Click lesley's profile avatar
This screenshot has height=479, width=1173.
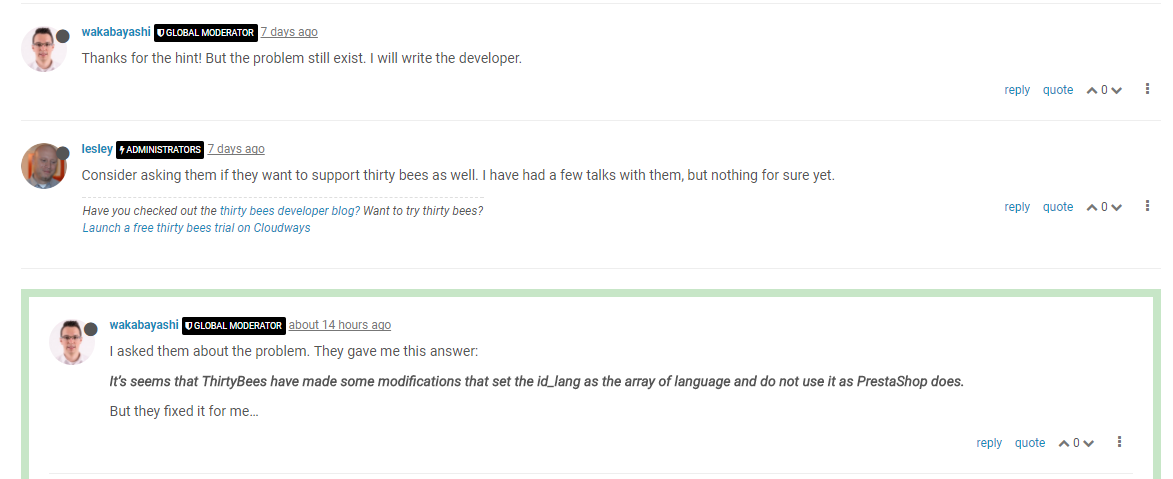tap(43, 166)
